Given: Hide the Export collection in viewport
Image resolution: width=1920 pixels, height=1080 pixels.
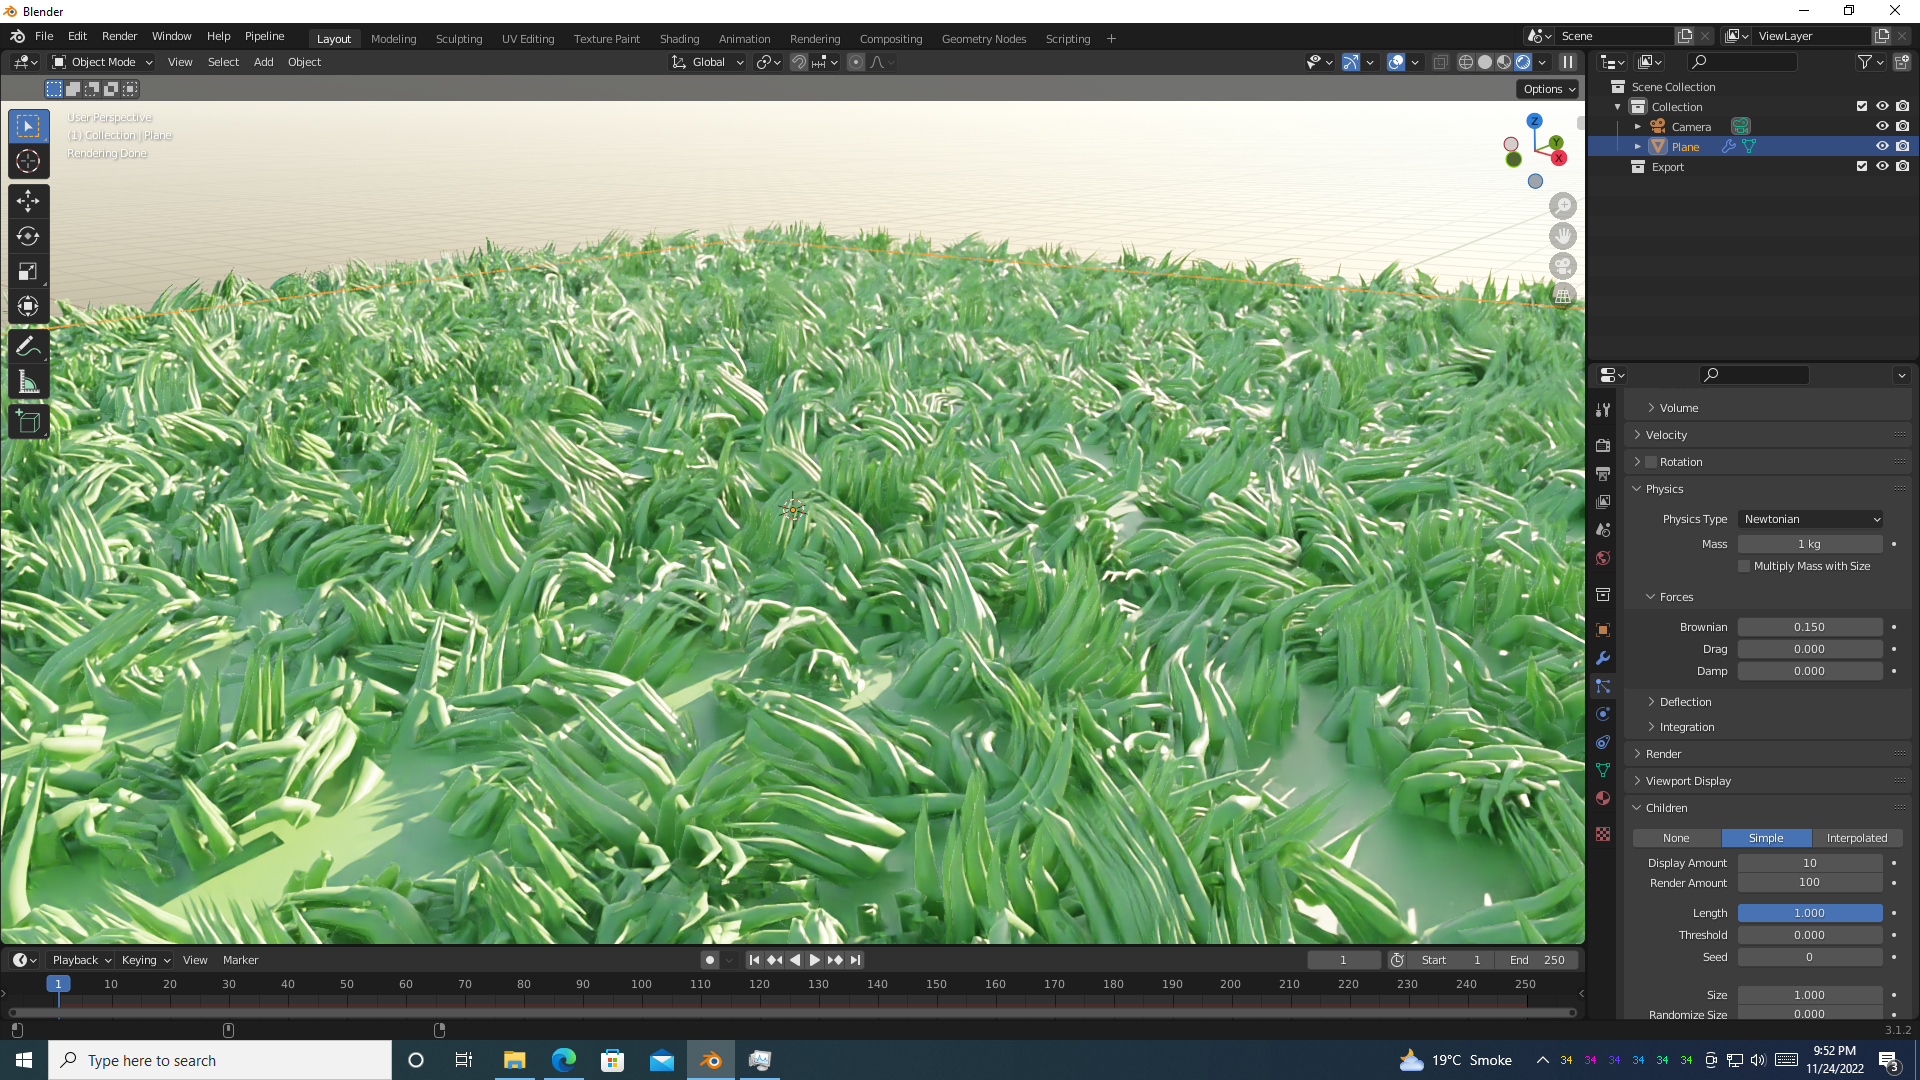Looking at the screenshot, I should 1882,166.
